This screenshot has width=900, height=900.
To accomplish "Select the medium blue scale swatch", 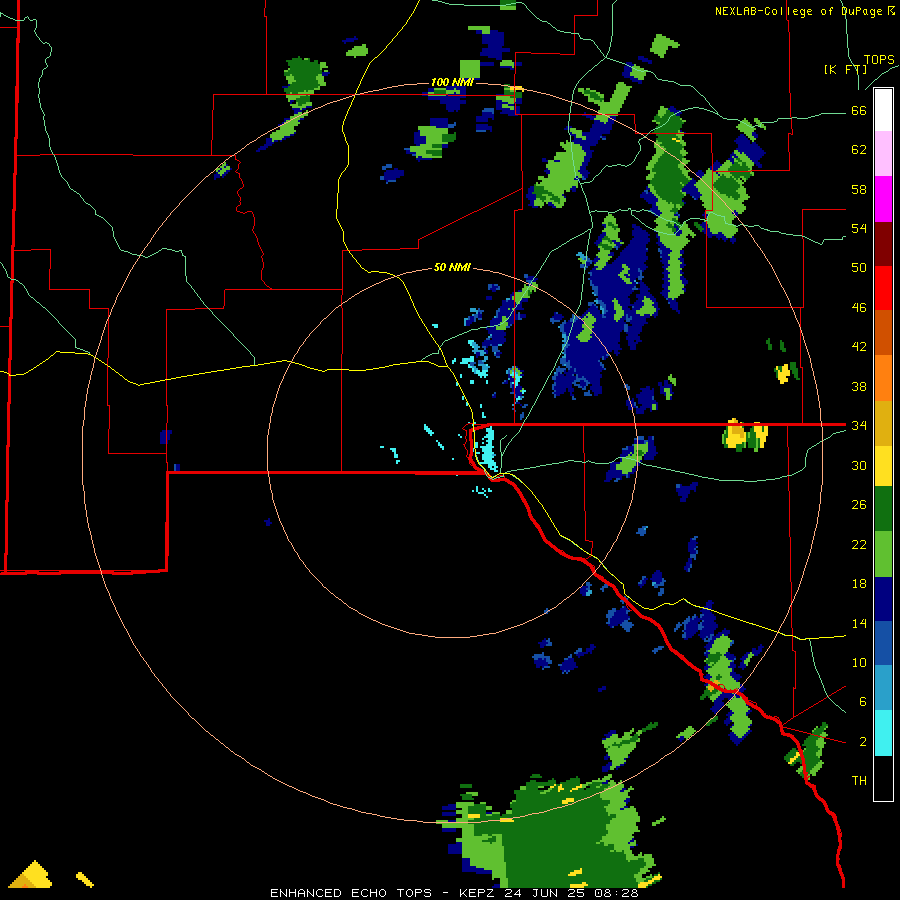I will pyautogui.click(x=883, y=643).
